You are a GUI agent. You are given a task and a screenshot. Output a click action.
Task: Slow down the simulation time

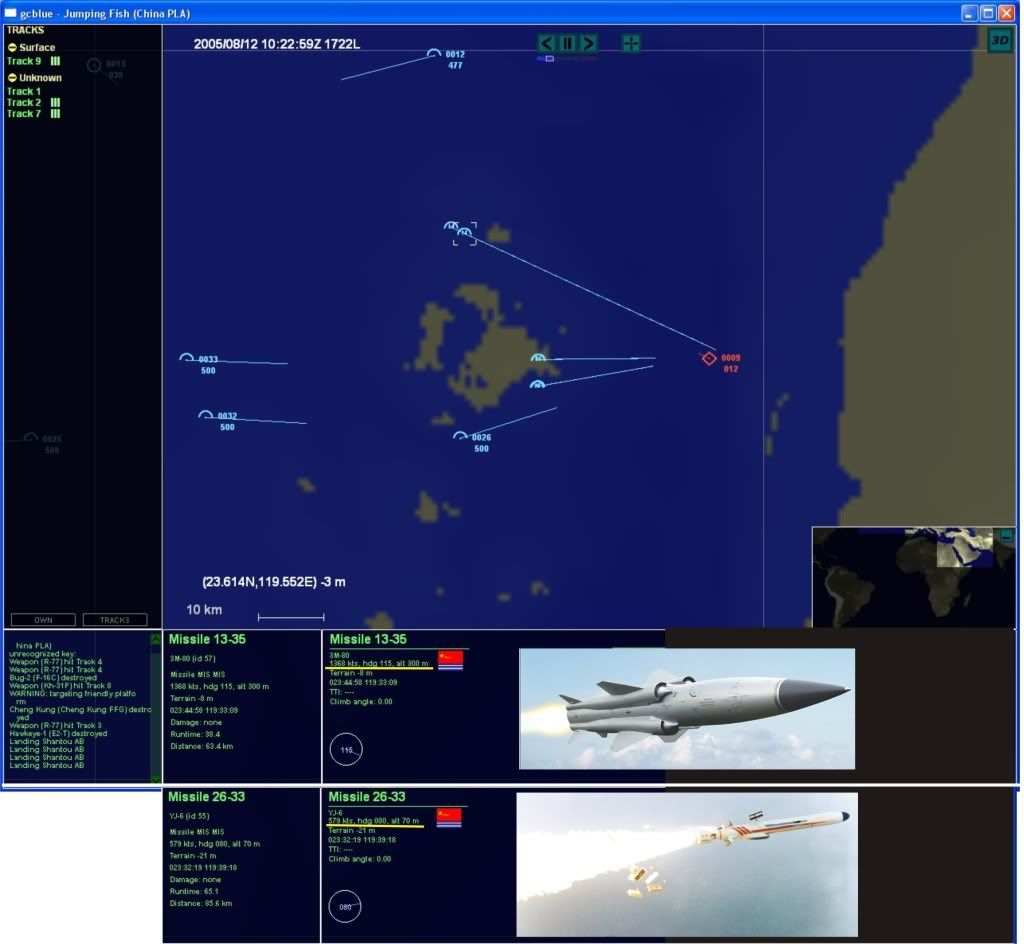pyautogui.click(x=546, y=43)
